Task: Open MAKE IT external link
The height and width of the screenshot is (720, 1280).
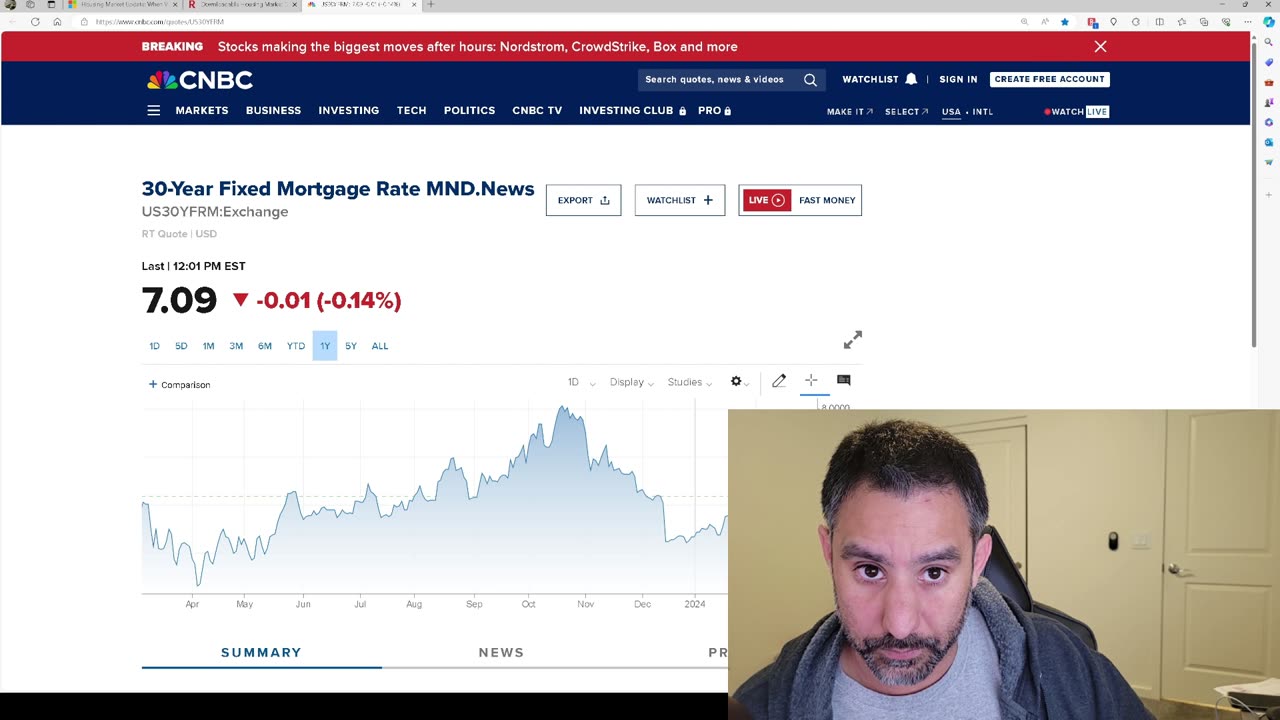Action: (850, 112)
